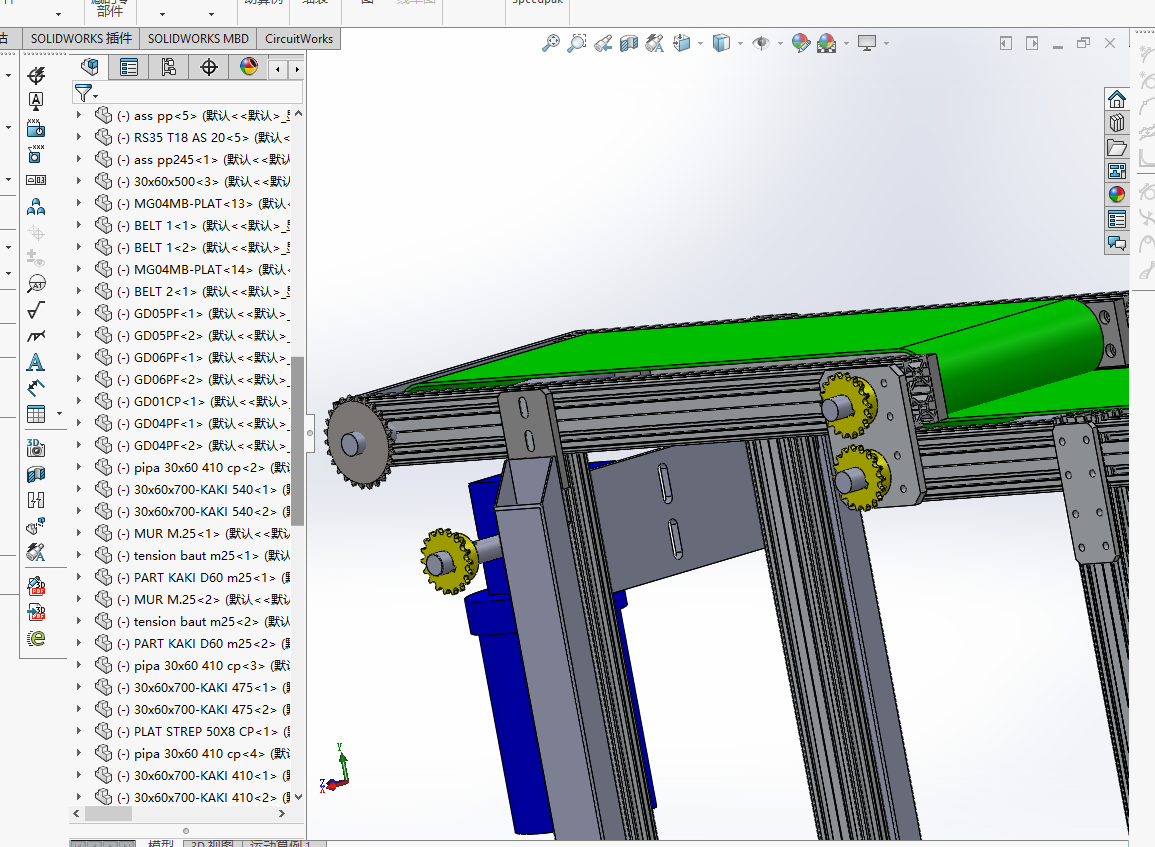Click the DisplayManager color sphere tab
Image resolution: width=1155 pixels, height=847 pixels.
point(248,67)
